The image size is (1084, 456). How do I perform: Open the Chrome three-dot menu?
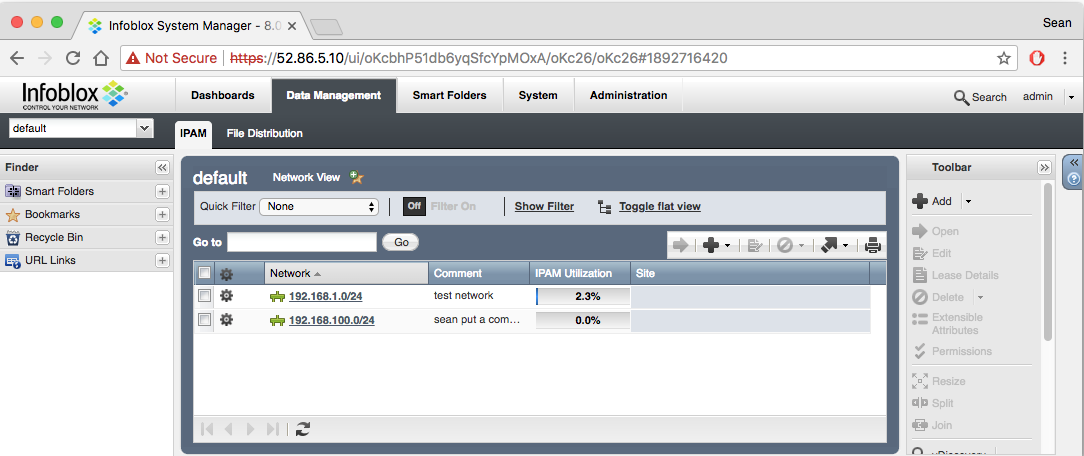click(x=1065, y=58)
